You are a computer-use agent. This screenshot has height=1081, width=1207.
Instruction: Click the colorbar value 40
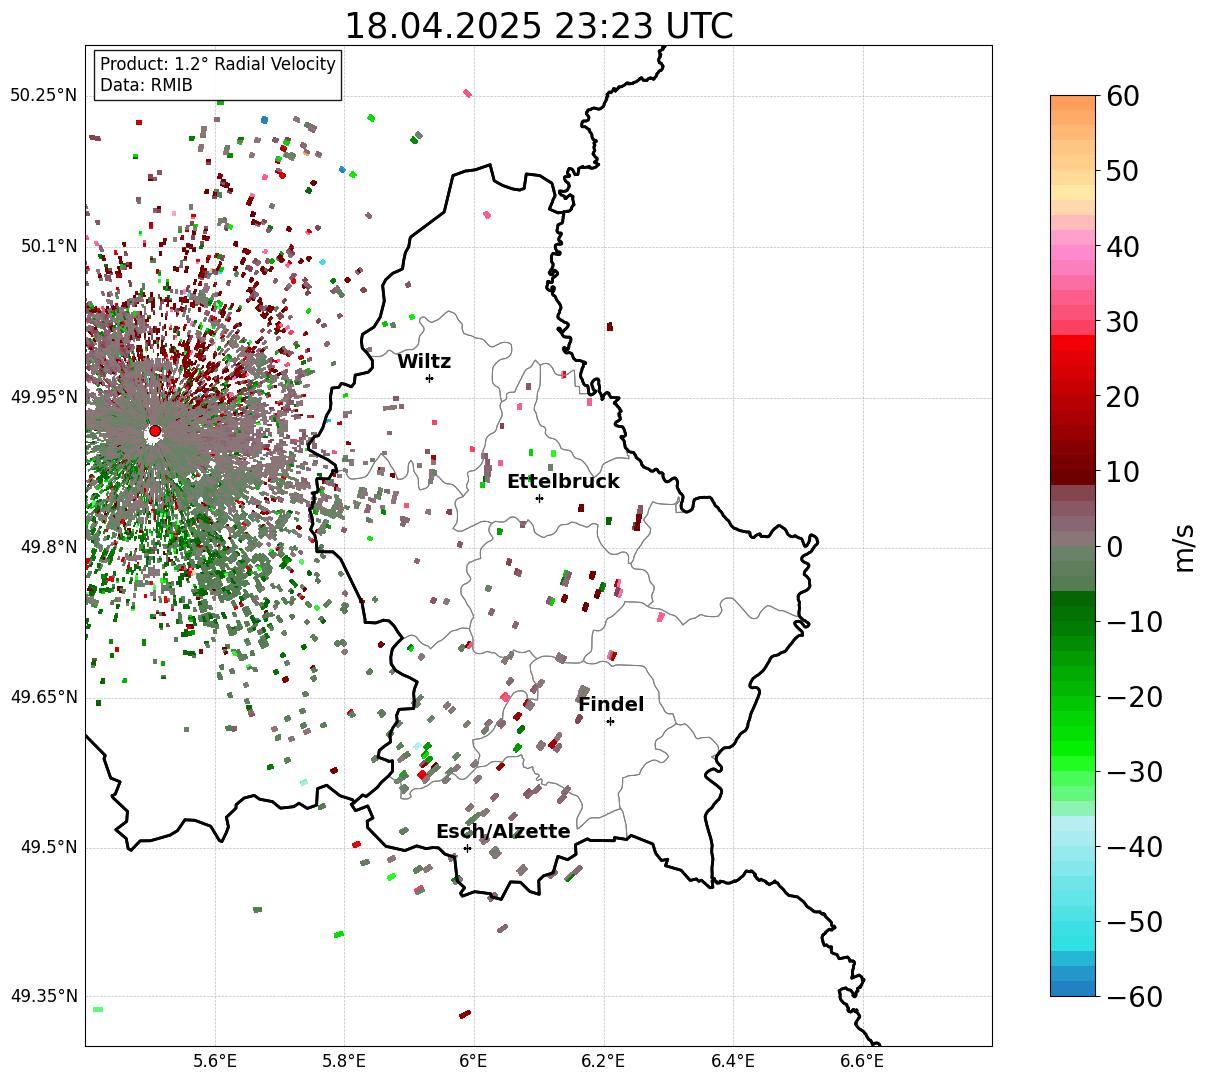[1122, 246]
